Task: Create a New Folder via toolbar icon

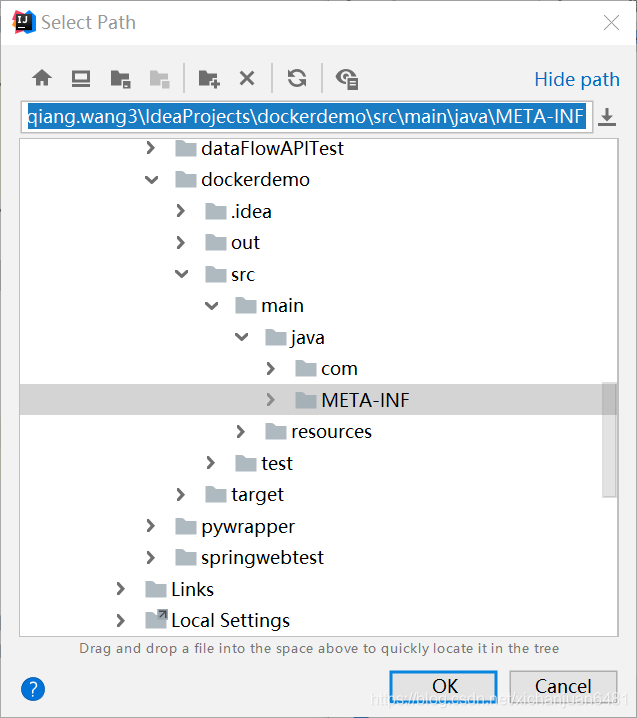Action: (x=209, y=79)
